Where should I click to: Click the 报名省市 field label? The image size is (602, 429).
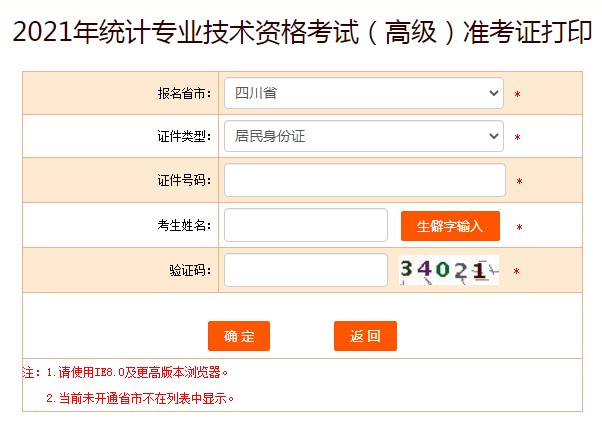(184, 93)
